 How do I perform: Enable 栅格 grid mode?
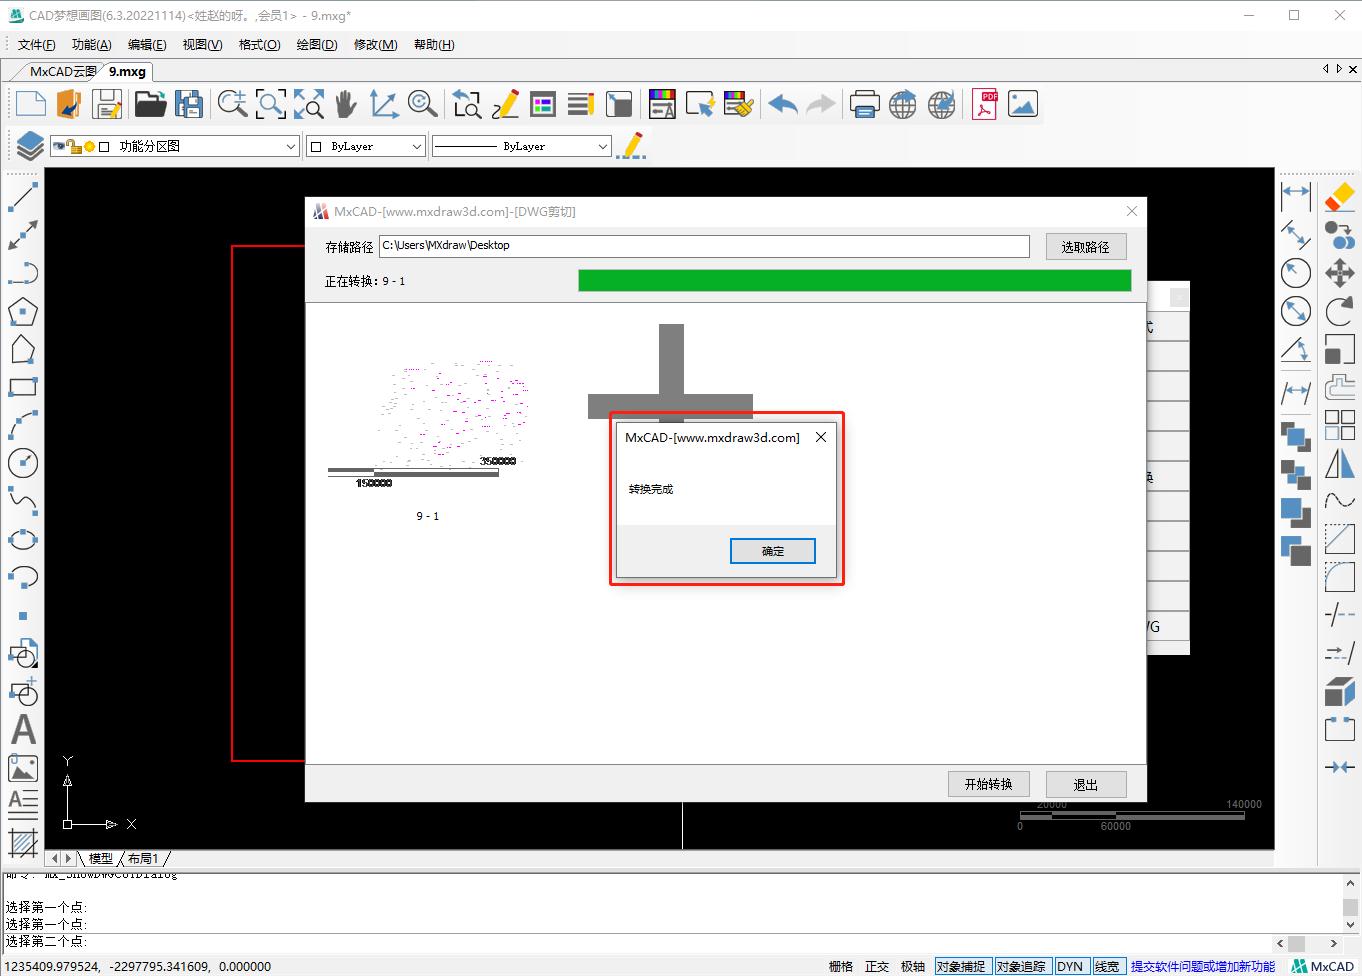pyautogui.click(x=841, y=966)
